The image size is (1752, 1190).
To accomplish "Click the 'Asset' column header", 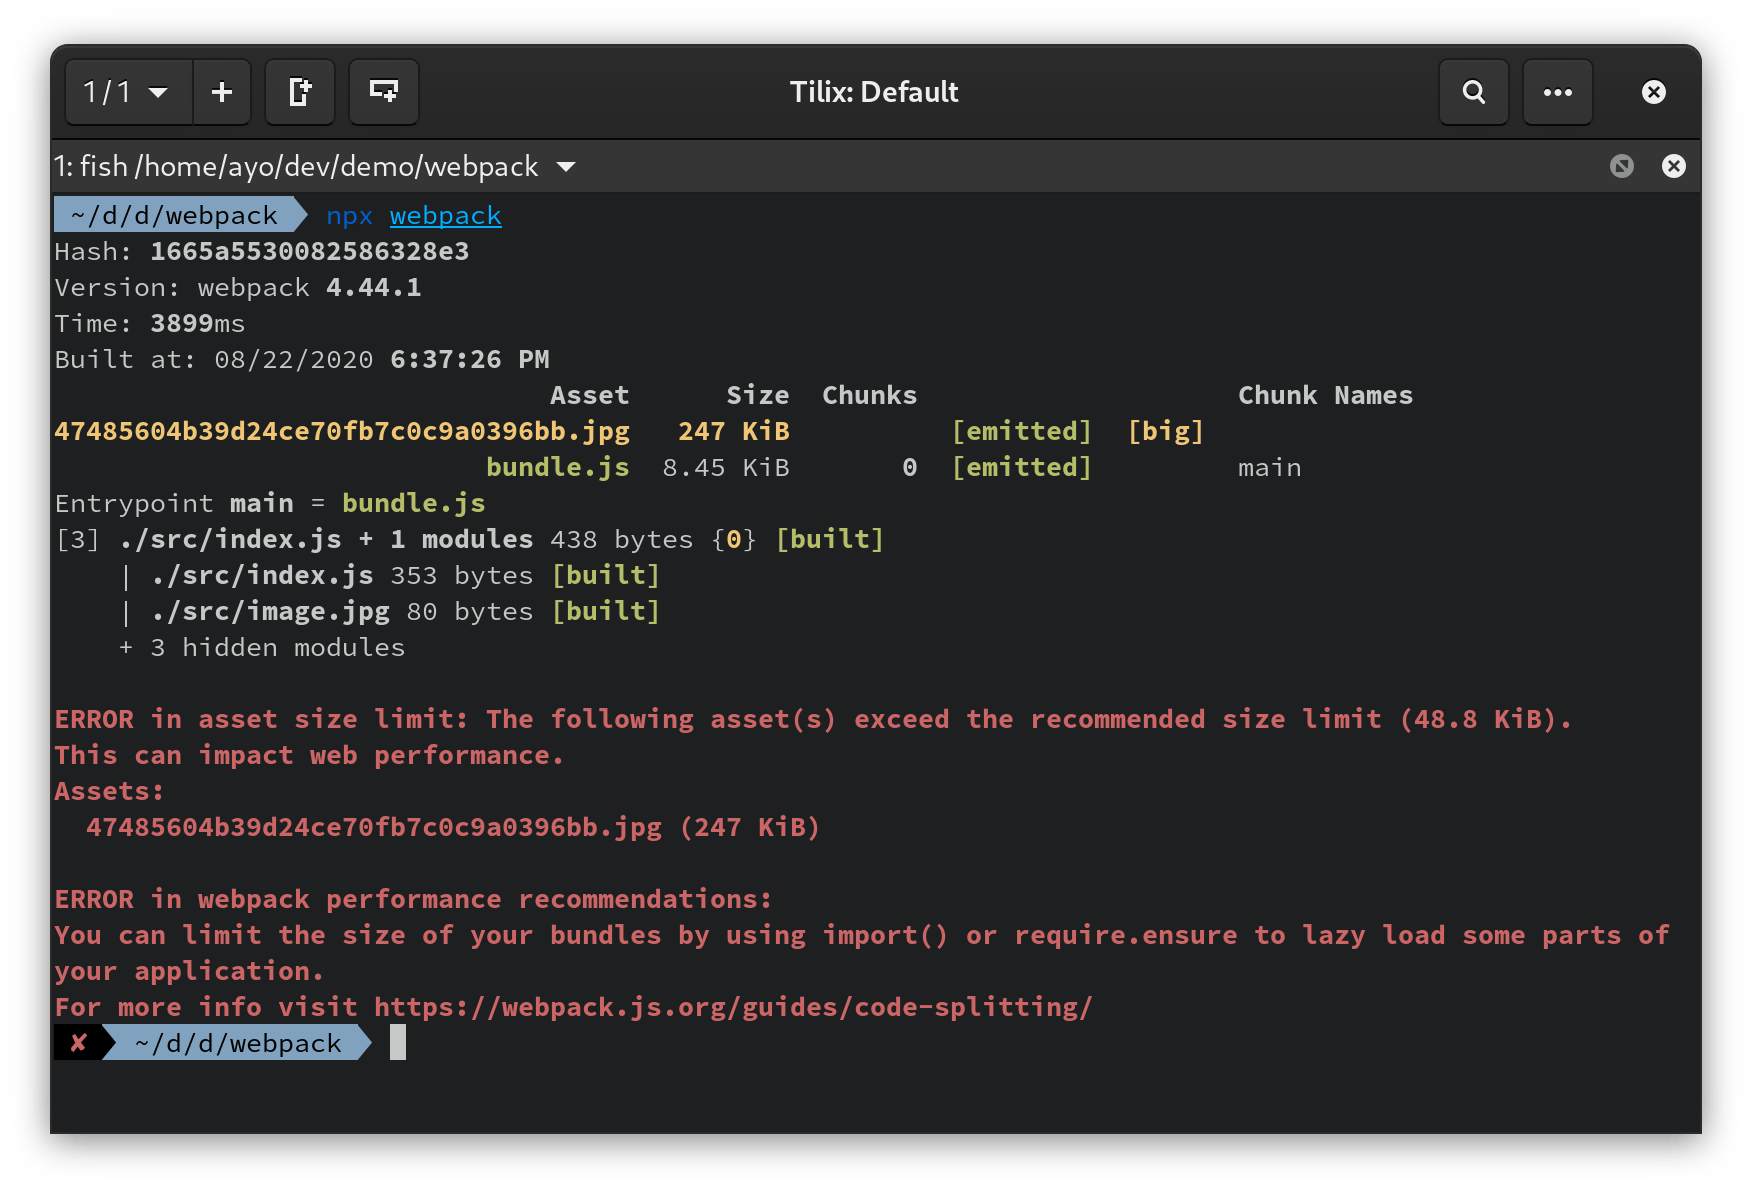I will (590, 396).
